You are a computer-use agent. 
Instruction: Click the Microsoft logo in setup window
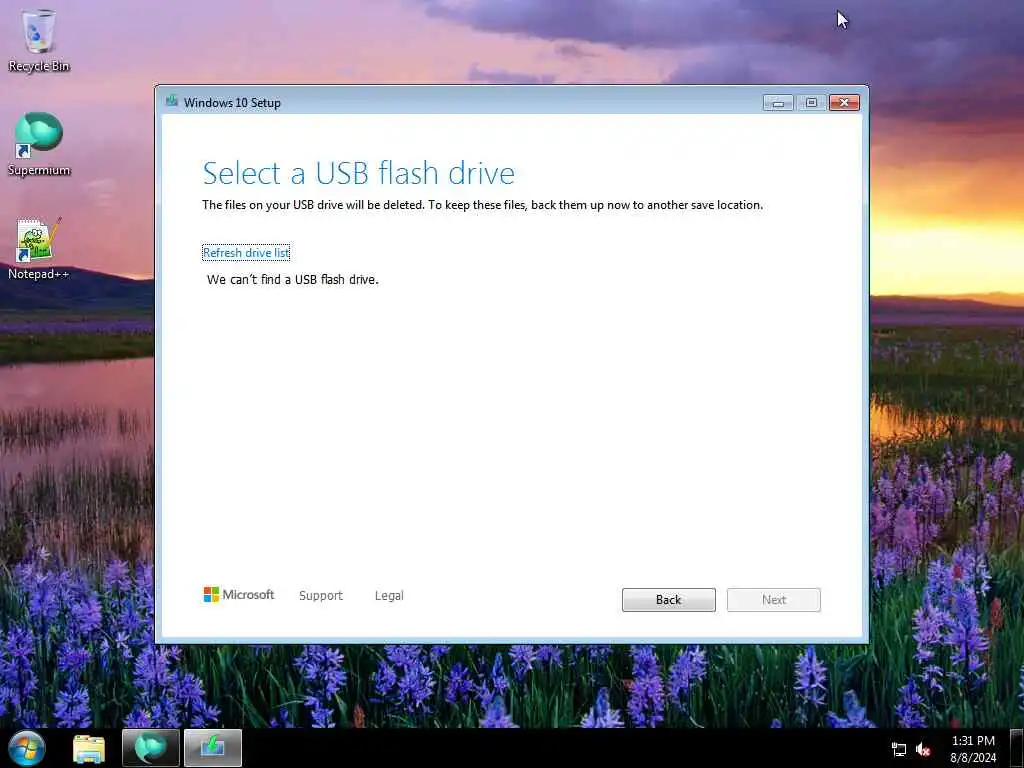coord(238,594)
